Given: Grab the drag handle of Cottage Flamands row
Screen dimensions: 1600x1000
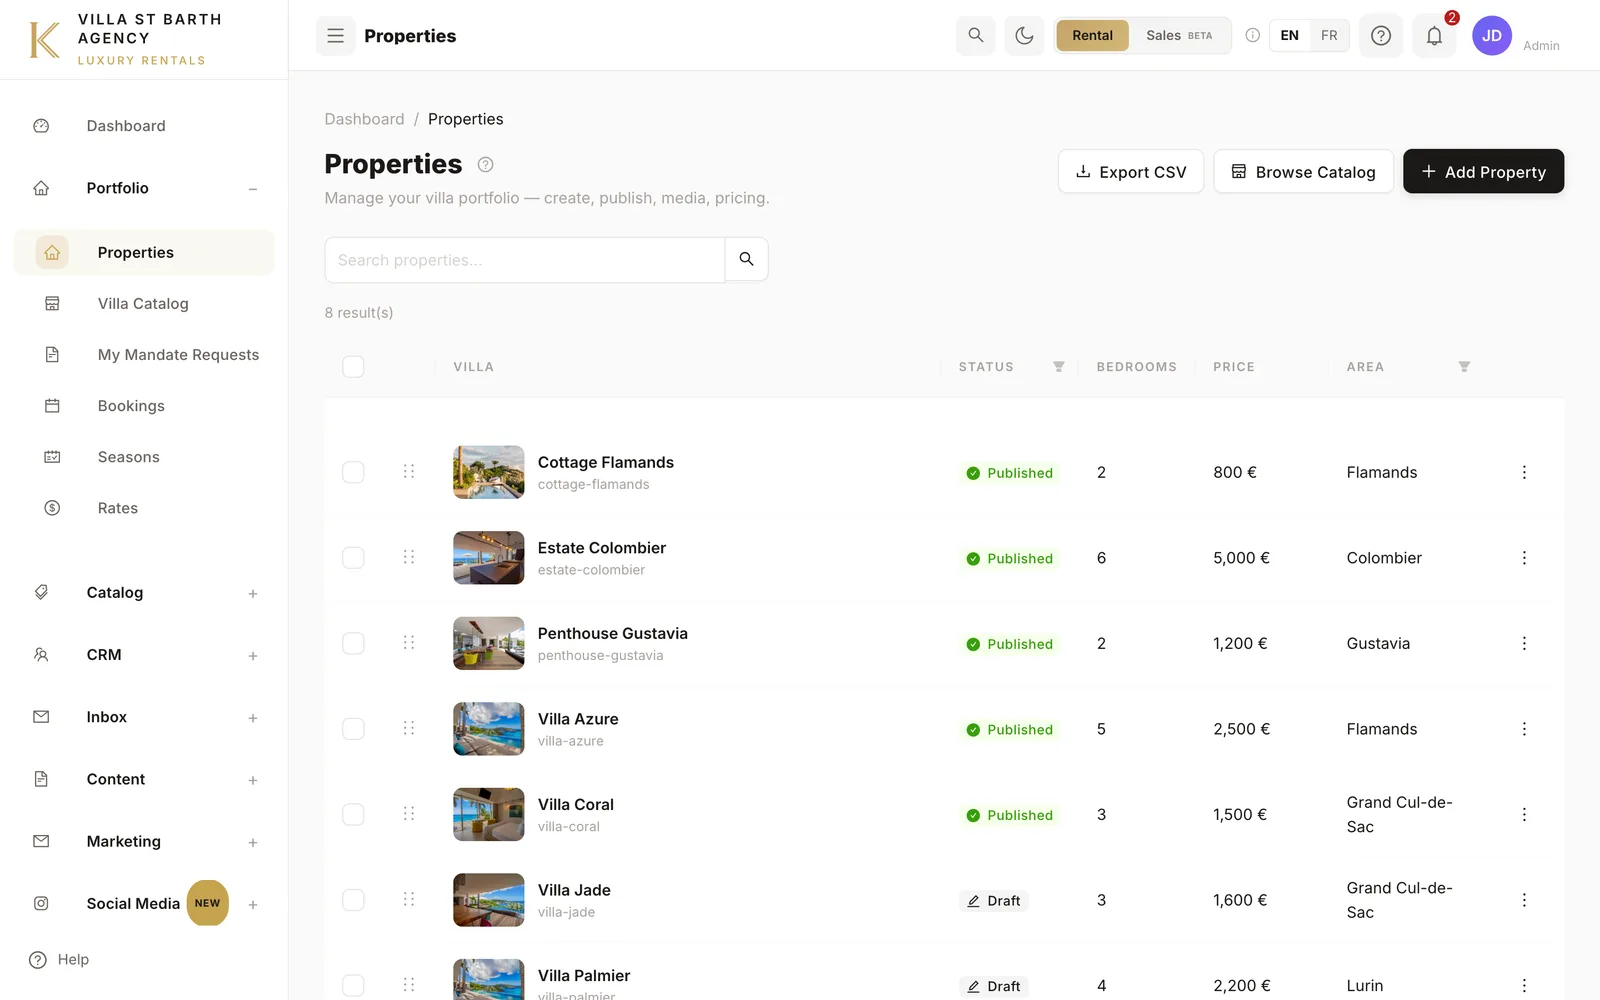Looking at the screenshot, I should coord(409,471).
